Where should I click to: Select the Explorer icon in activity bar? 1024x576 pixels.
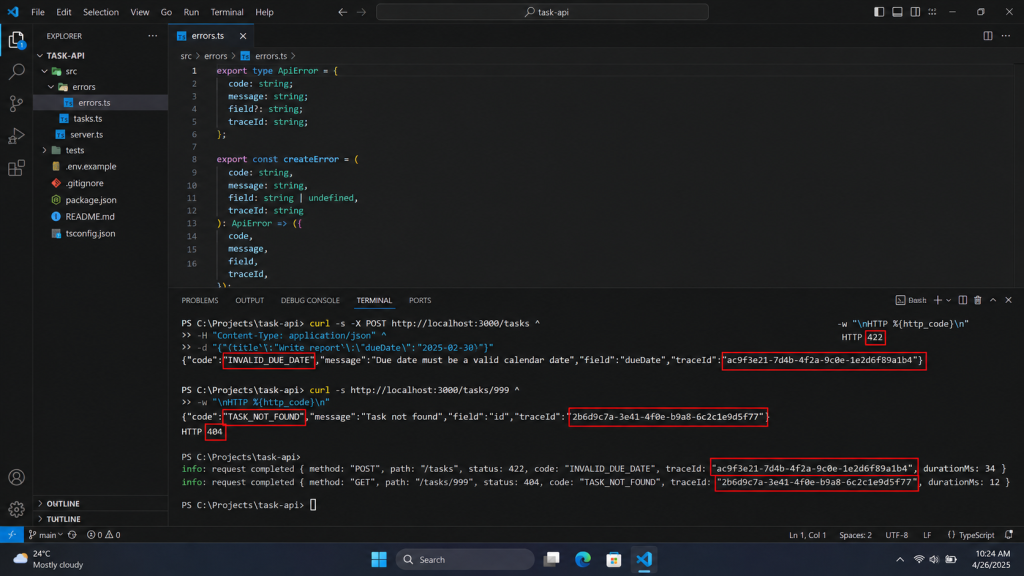16,40
